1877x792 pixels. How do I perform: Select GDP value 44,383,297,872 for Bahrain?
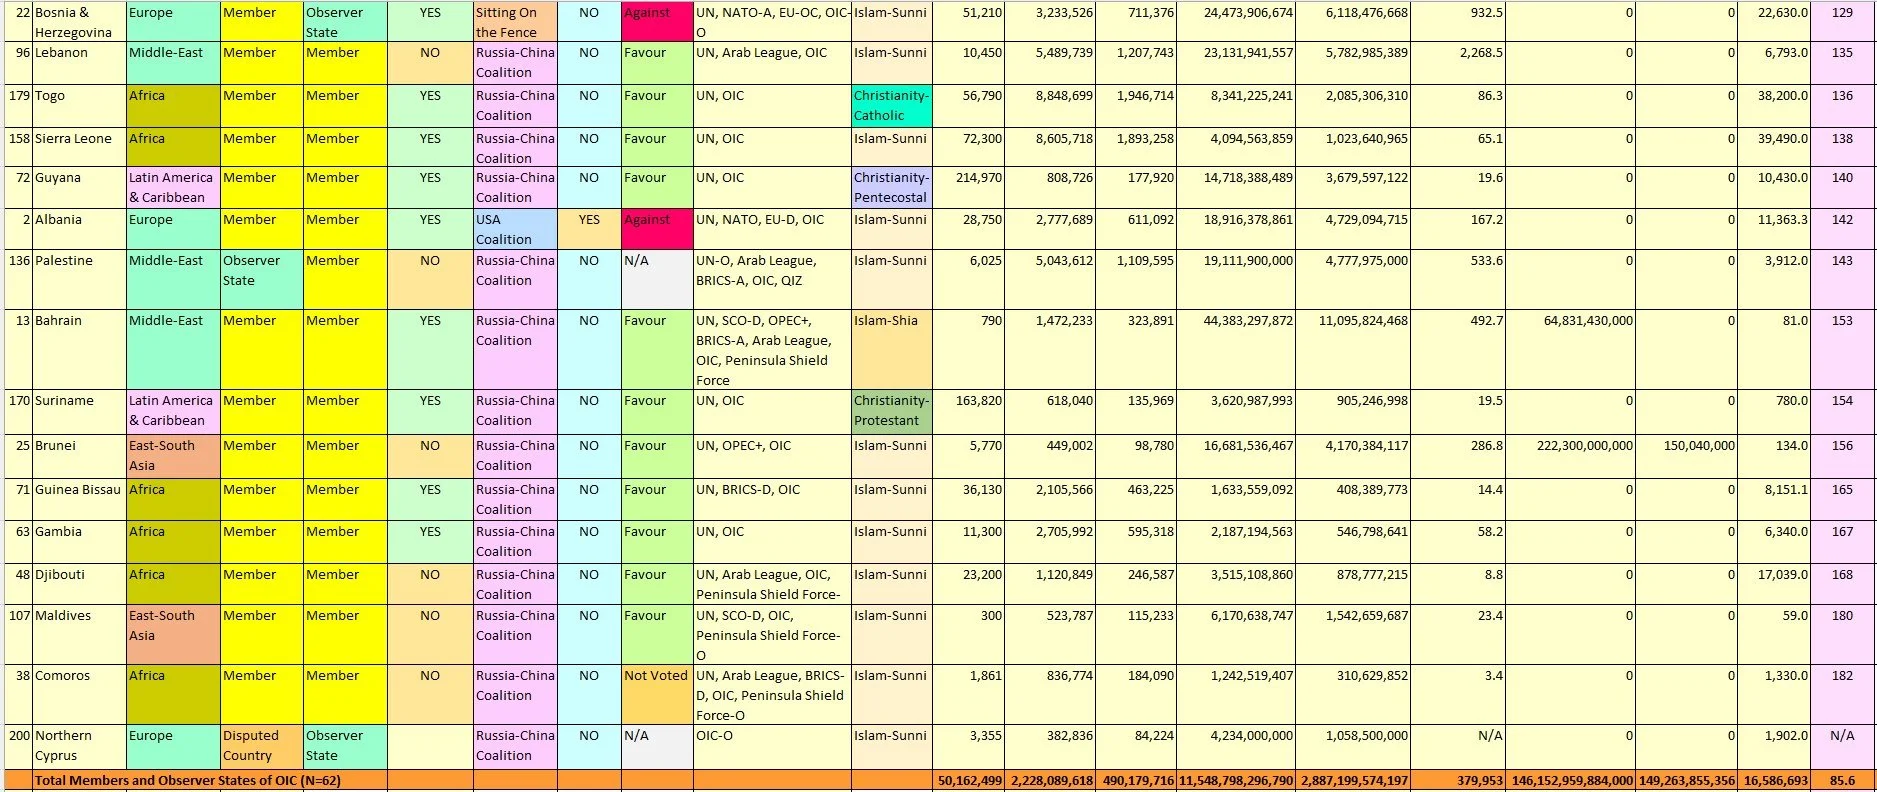(1236, 350)
